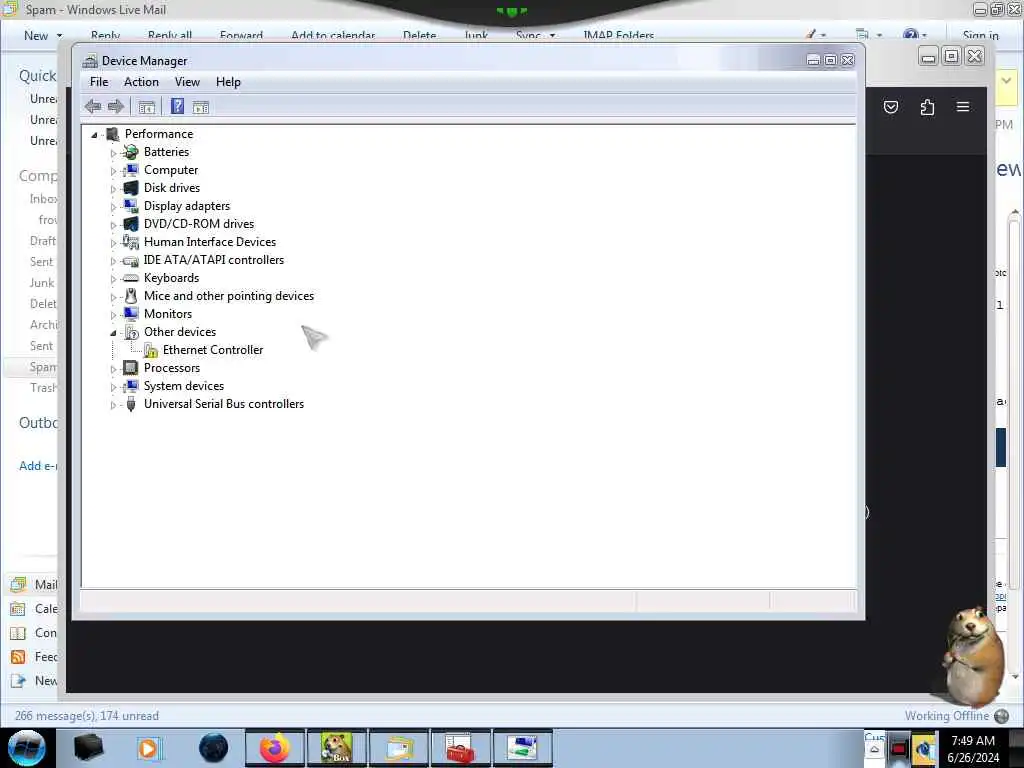Open the View menu

pos(187,82)
